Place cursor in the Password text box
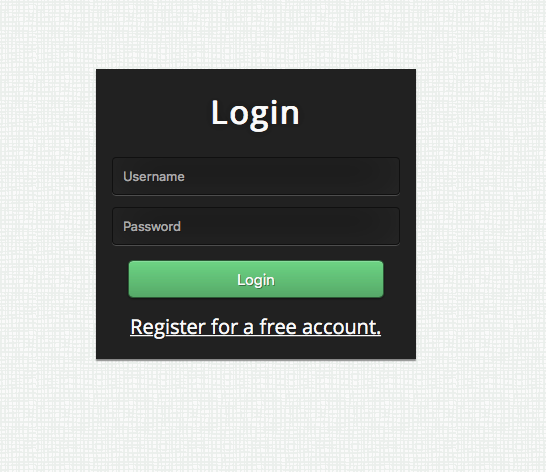 tap(256, 226)
